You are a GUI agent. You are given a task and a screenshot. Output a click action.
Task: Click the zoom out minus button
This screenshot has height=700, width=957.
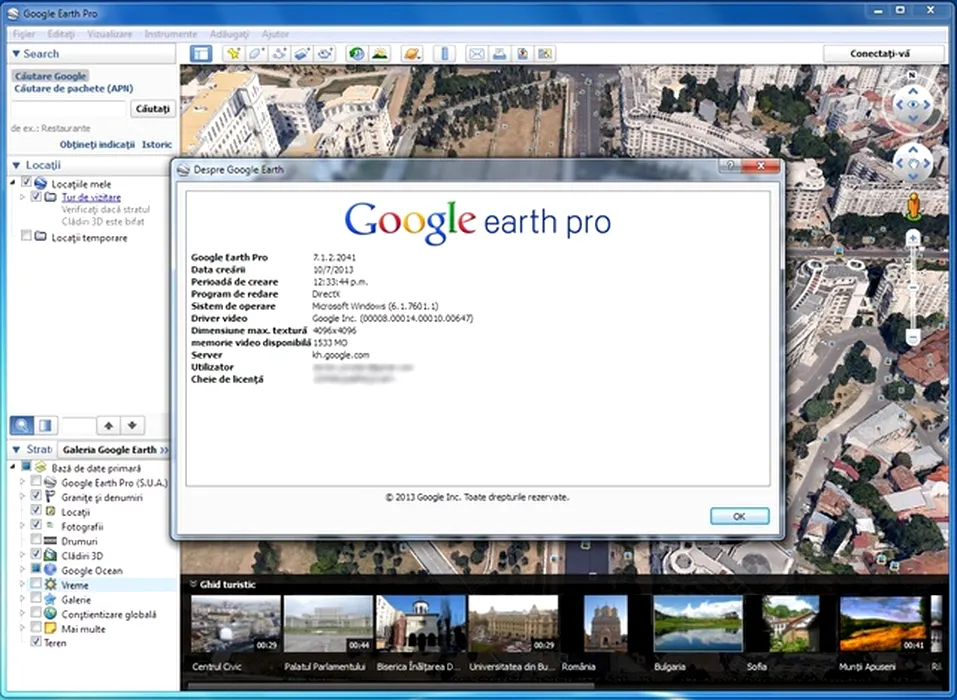coord(912,336)
